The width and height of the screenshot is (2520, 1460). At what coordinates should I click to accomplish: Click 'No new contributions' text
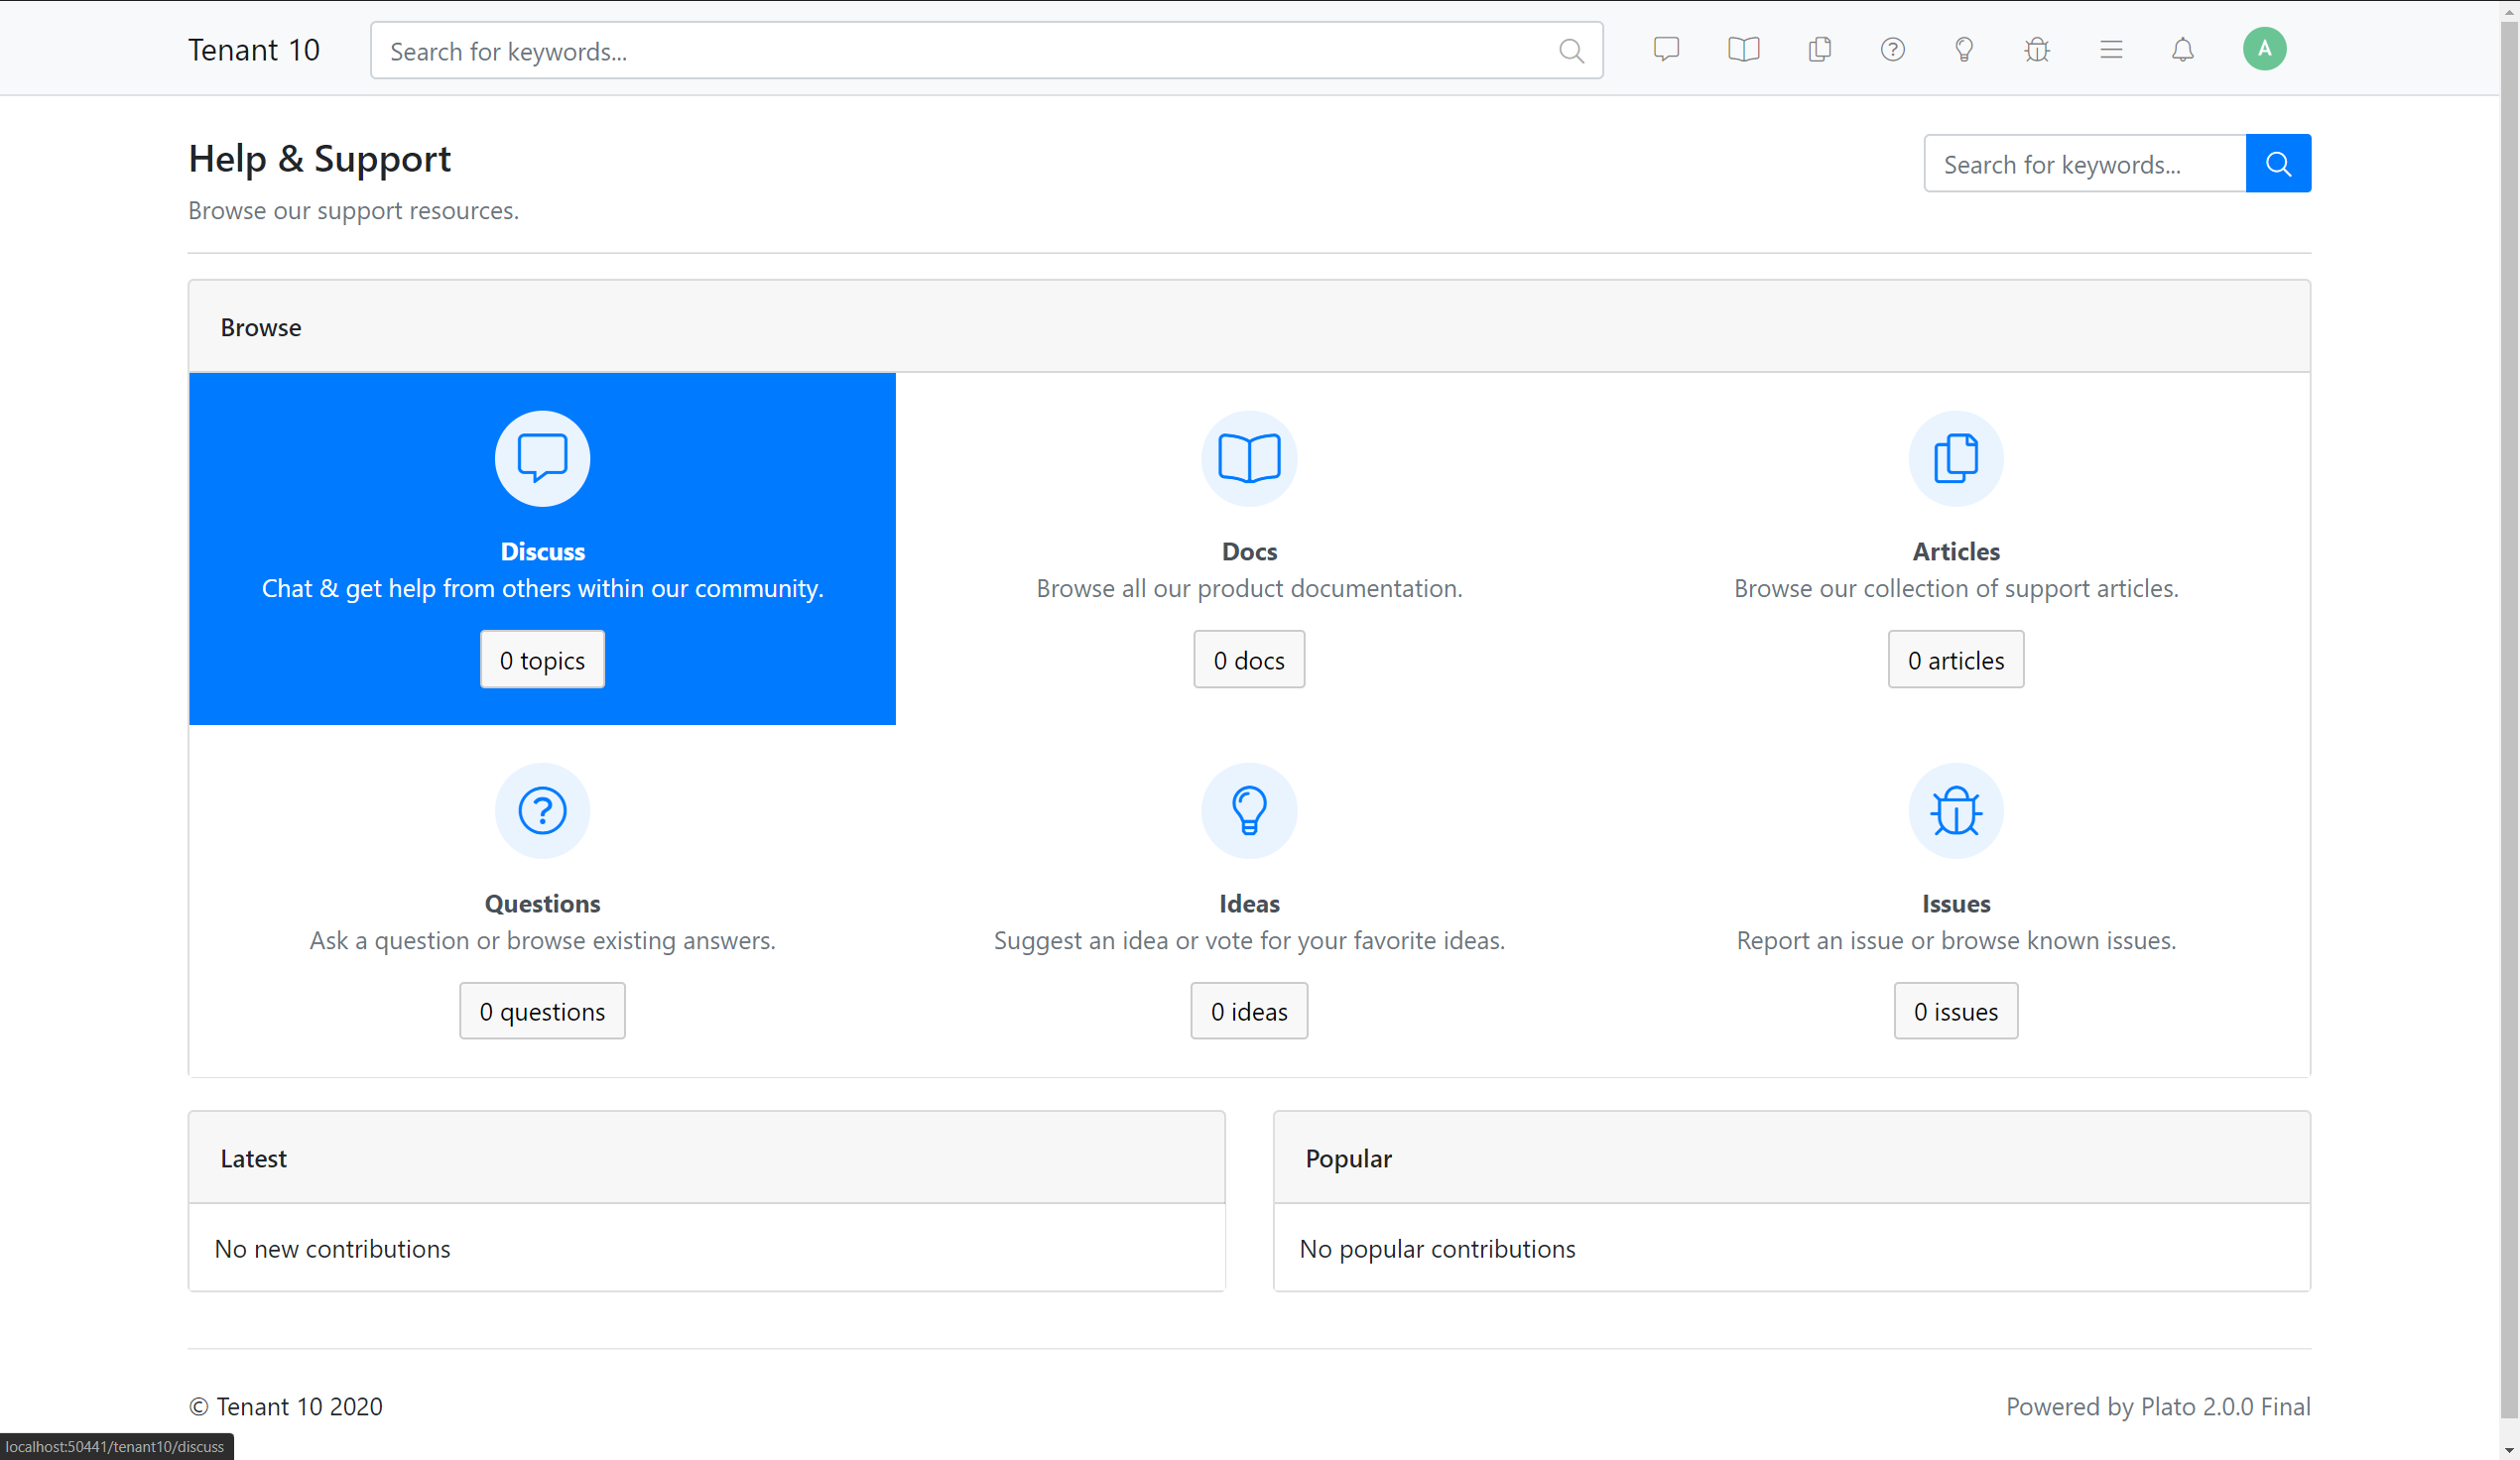point(332,1249)
